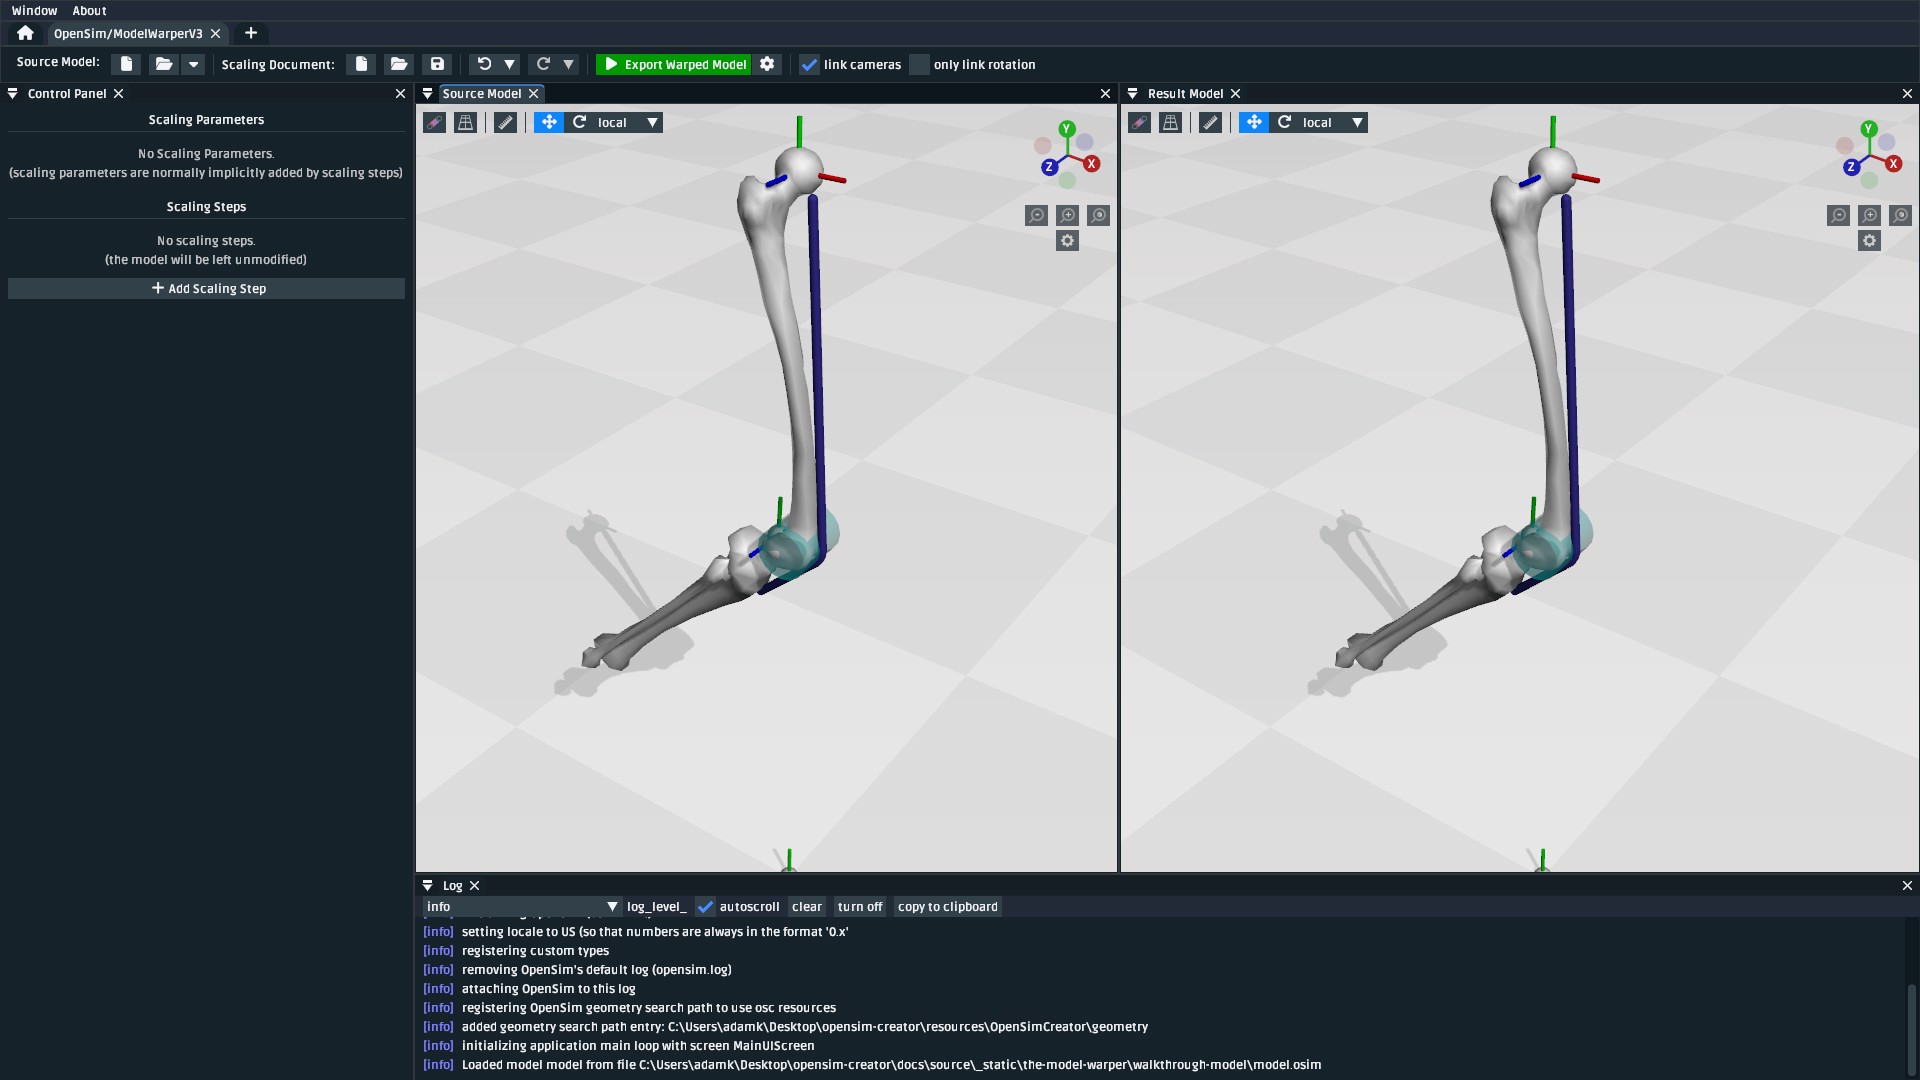
Task: Open Result Model scene settings icon
Action: 1170,122
